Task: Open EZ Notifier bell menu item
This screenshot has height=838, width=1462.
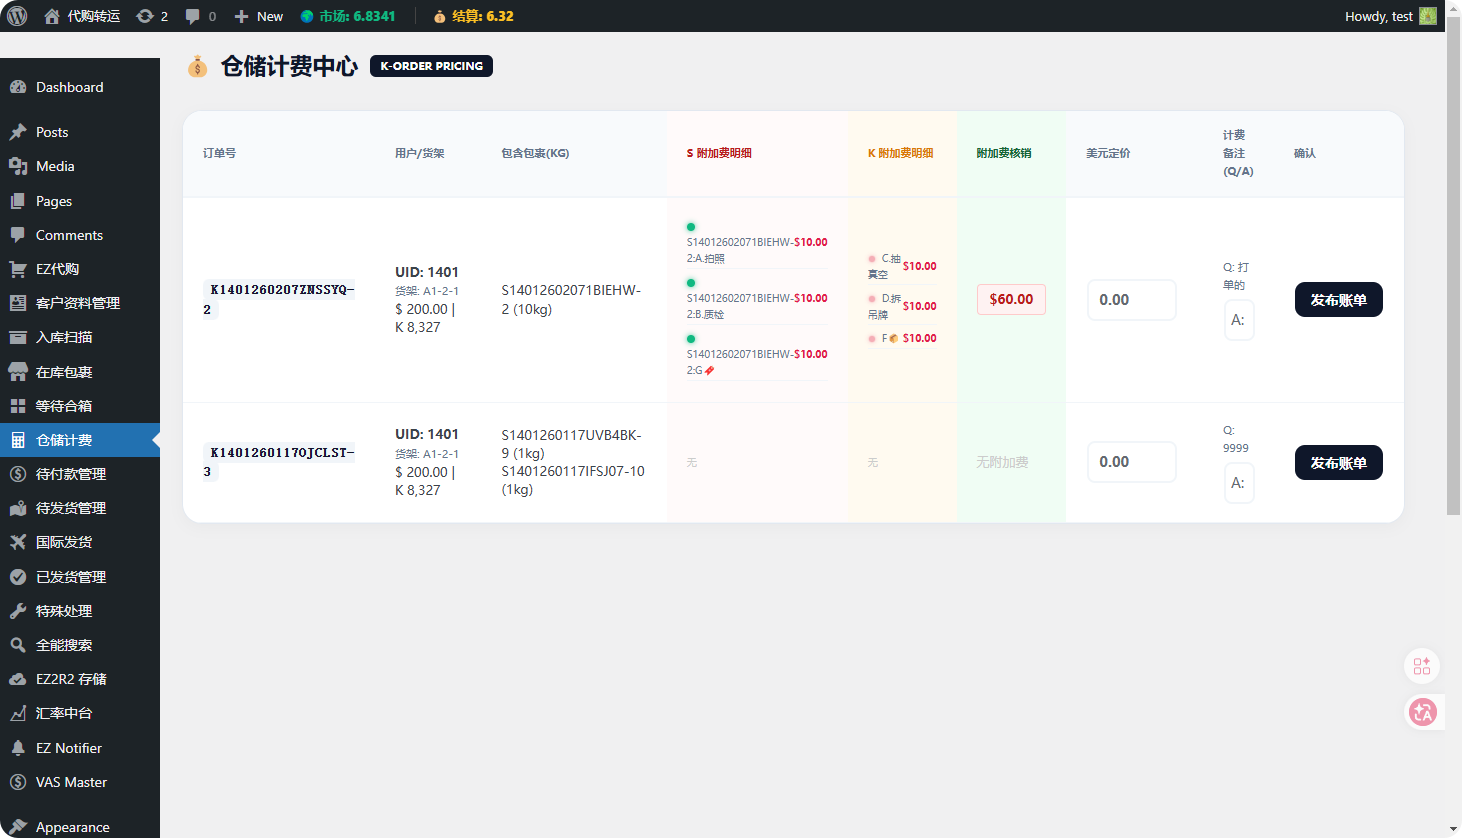Action: coord(68,748)
